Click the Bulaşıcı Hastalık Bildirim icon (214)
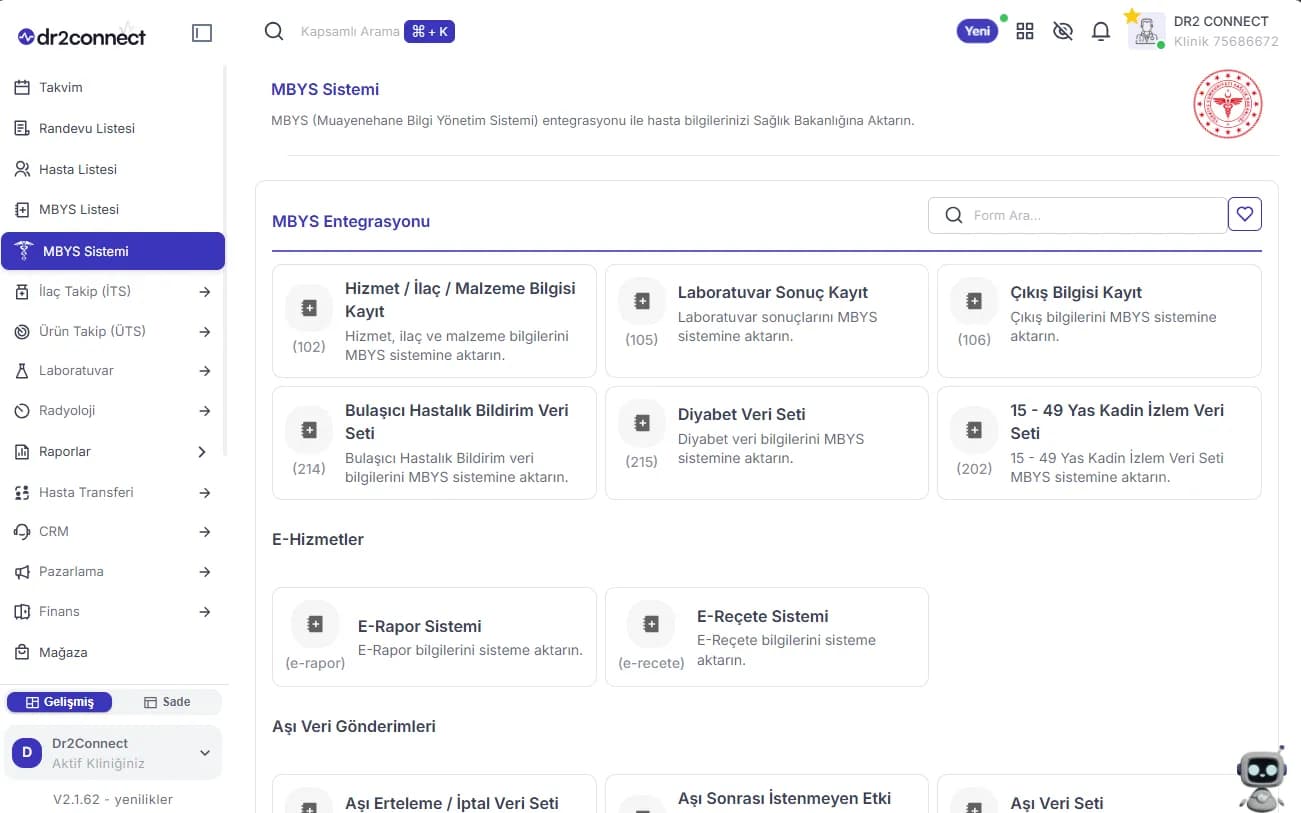Screen dimensions: 1301x813 pyautogui.click(x=309, y=430)
